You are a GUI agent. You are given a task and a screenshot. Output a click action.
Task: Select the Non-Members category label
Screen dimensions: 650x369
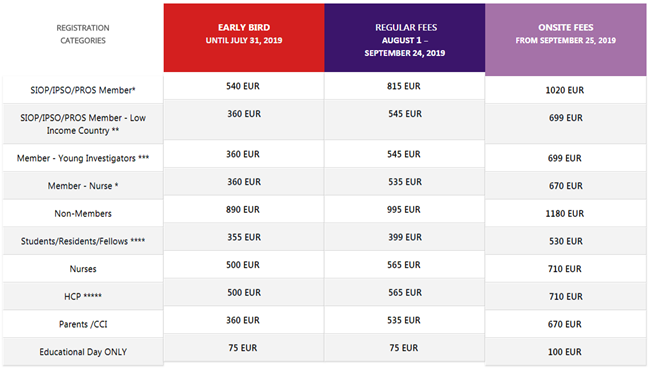[x=83, y=214]
